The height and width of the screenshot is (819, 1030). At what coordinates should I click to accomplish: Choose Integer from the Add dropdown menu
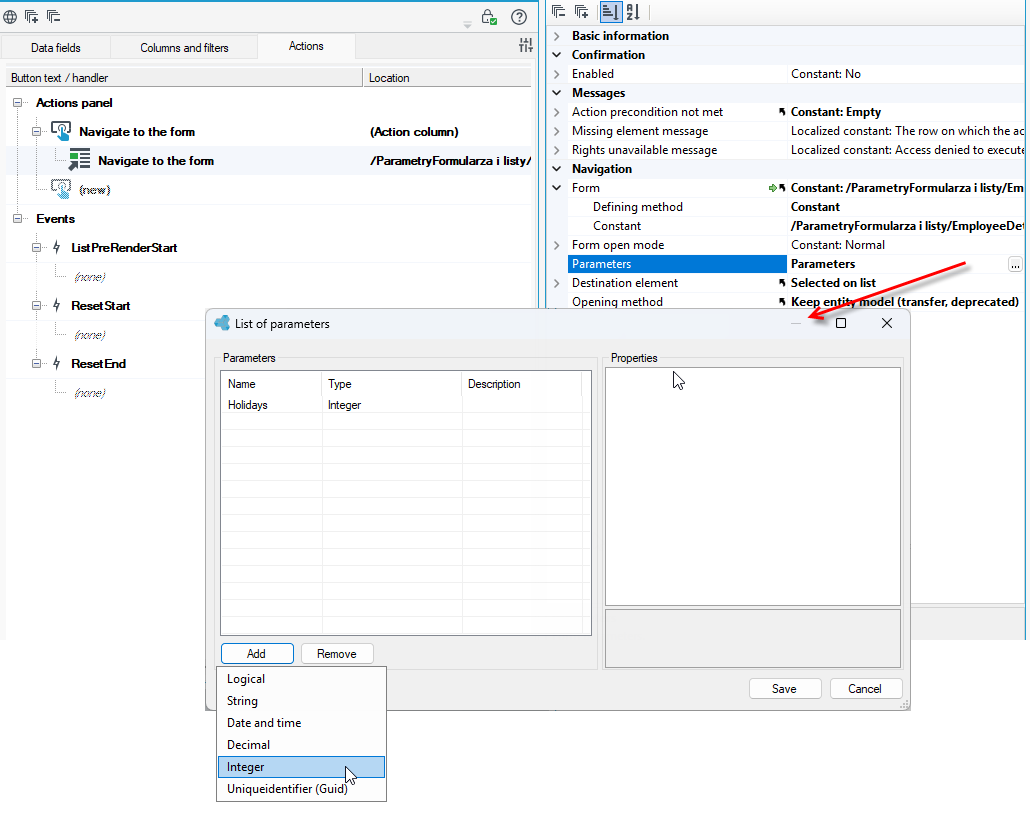click(301, 767)
